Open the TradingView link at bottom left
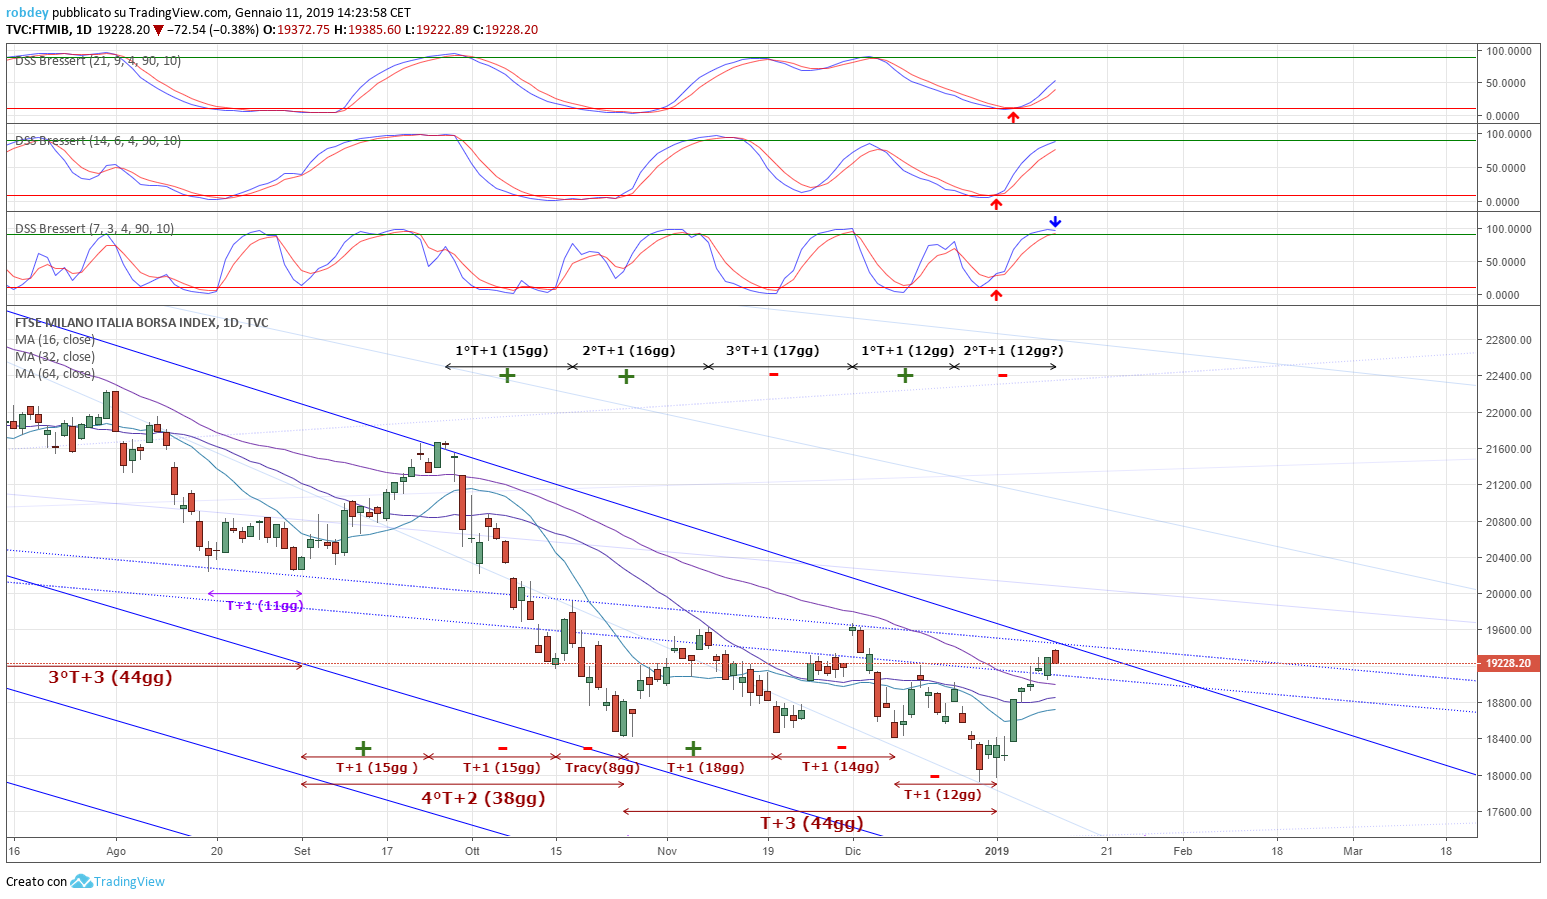 (129, 881)
